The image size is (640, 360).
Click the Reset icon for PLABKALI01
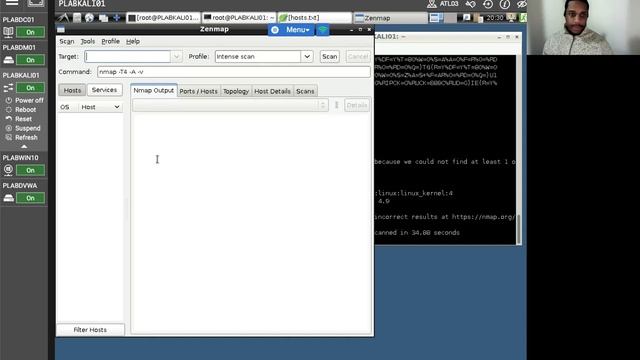coord(9,119)
